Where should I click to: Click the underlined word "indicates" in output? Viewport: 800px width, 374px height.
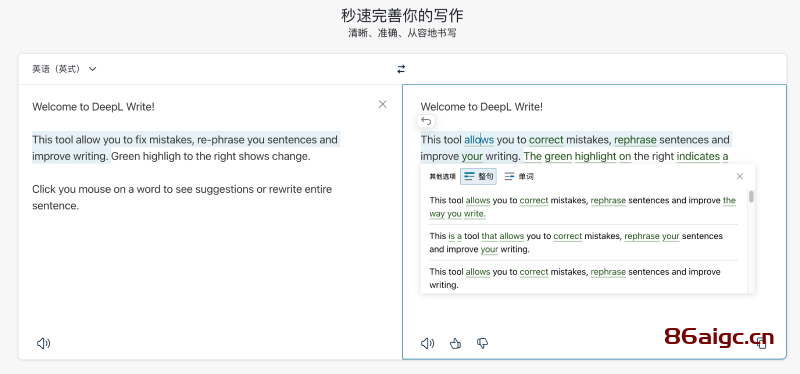click(698, 157)
